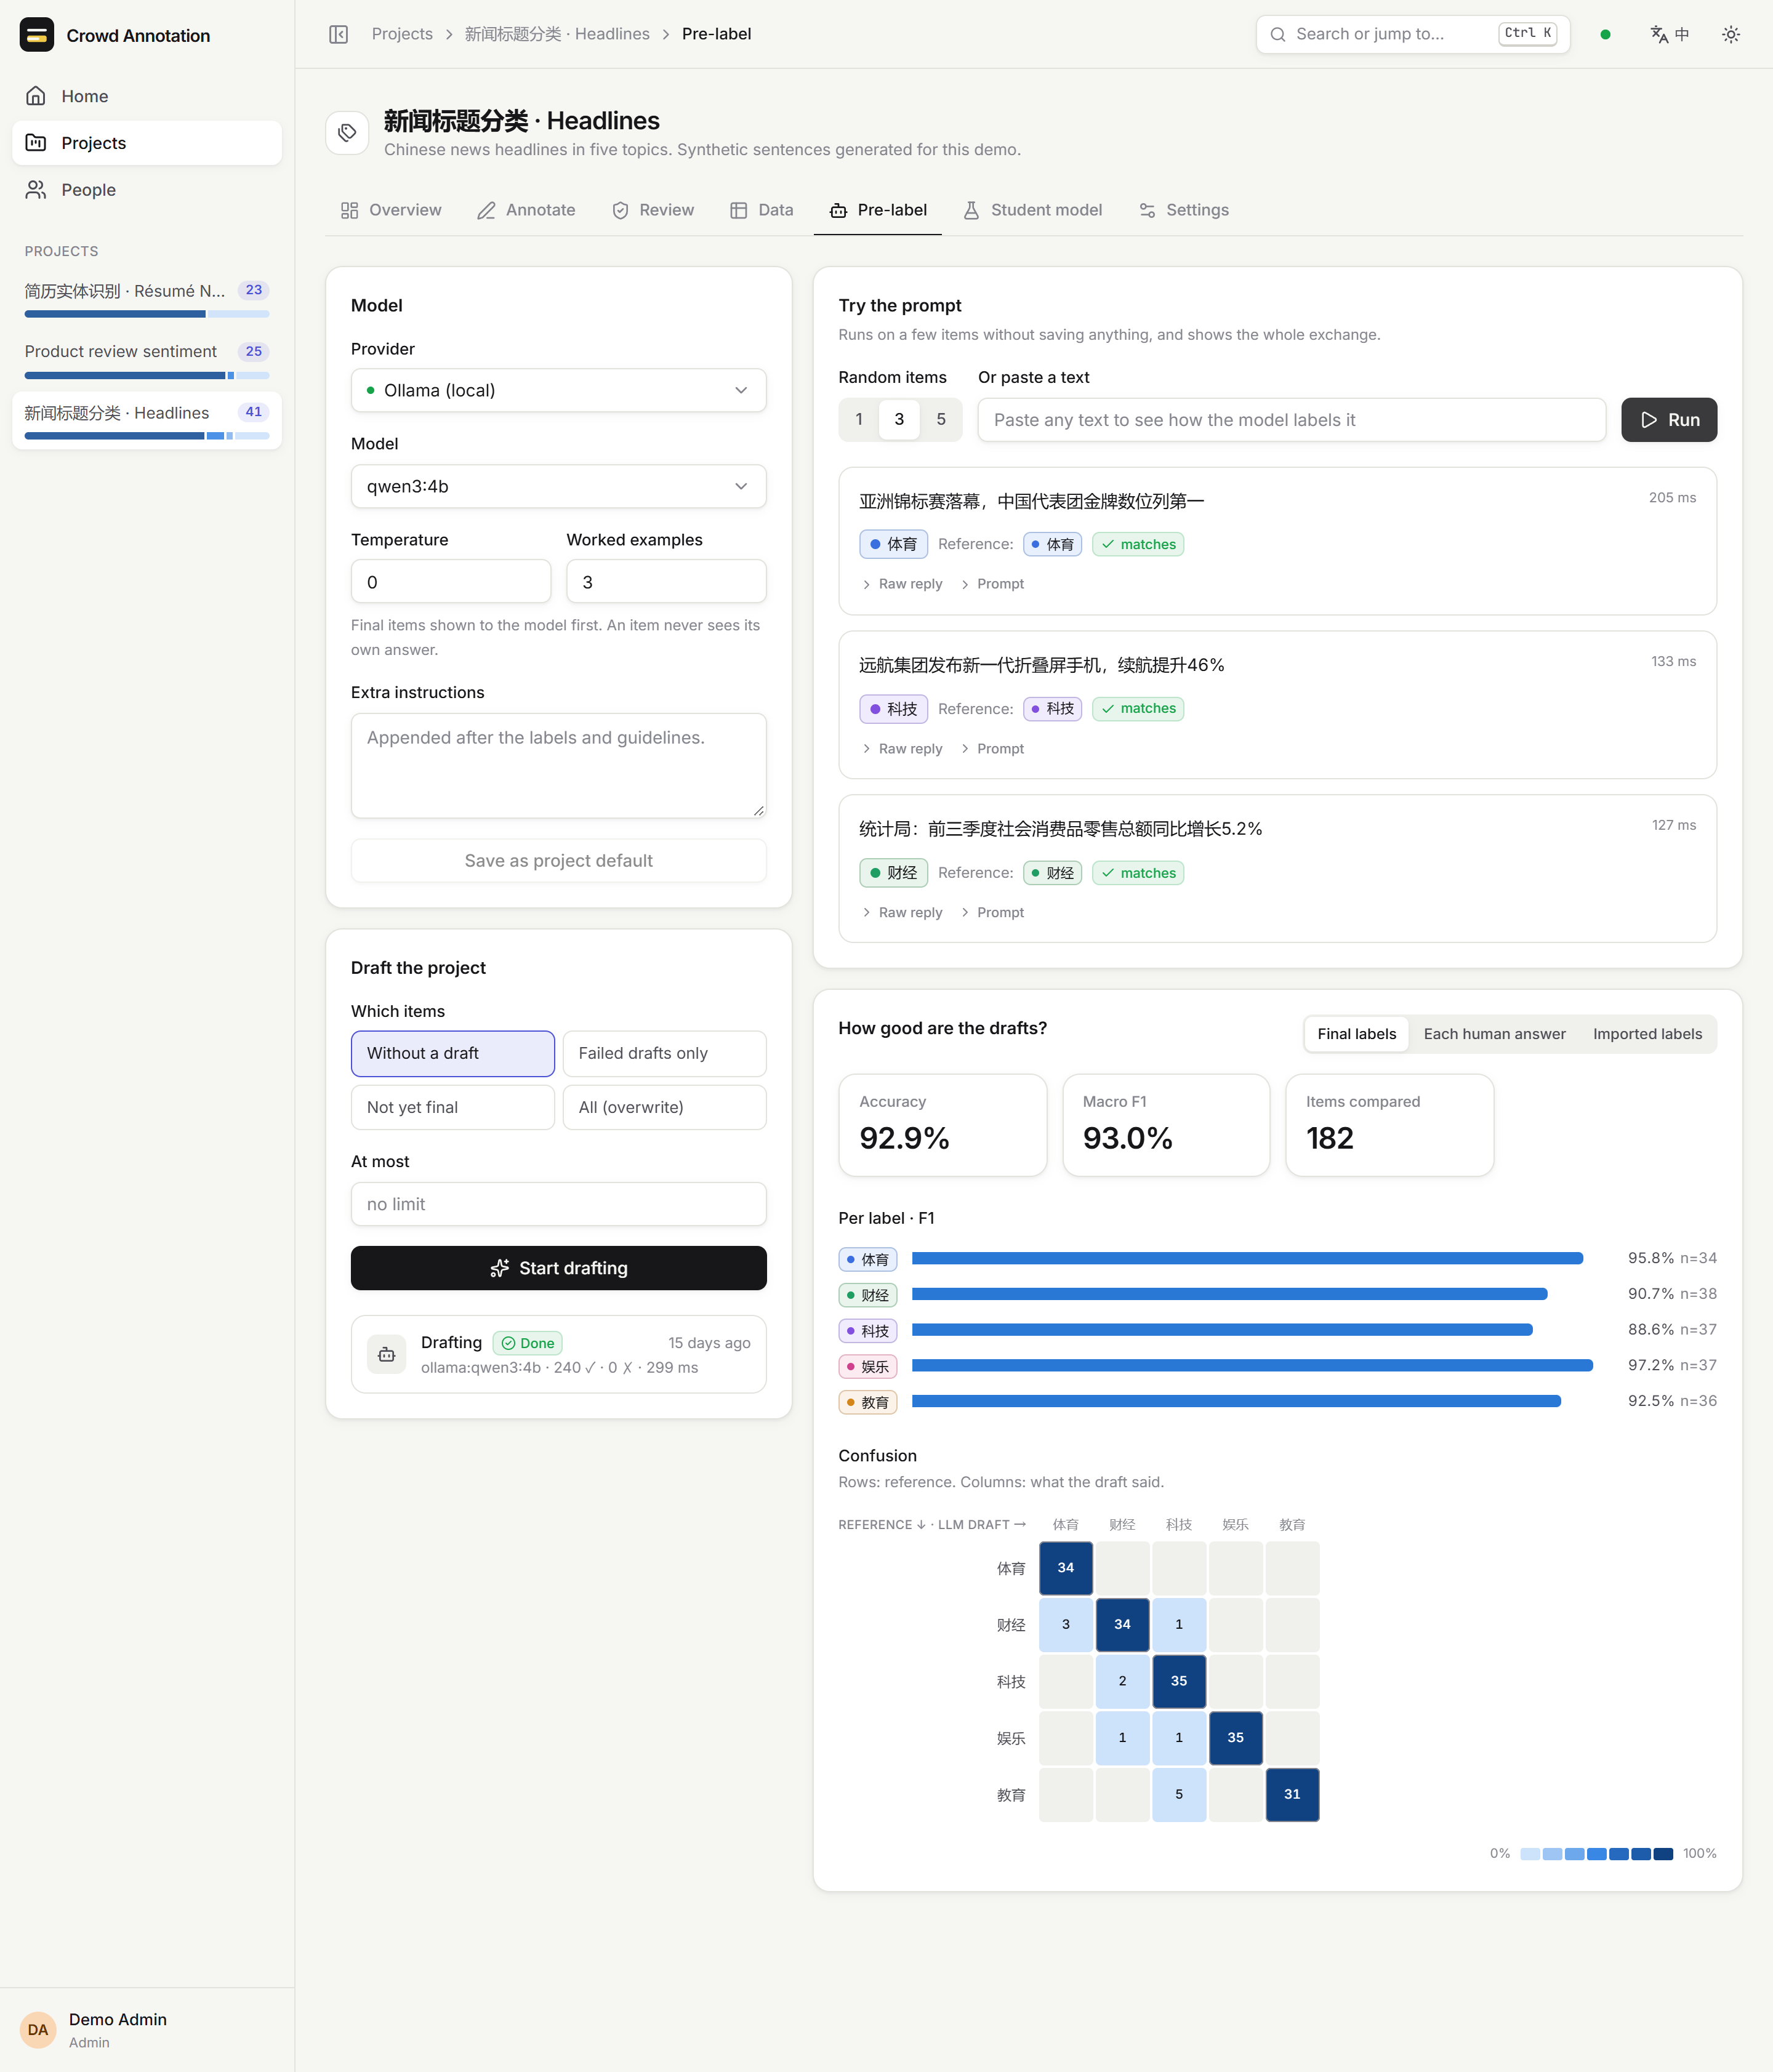Choose 5 random items
The image size is (1773, 2072).
(x=941, y=420)
